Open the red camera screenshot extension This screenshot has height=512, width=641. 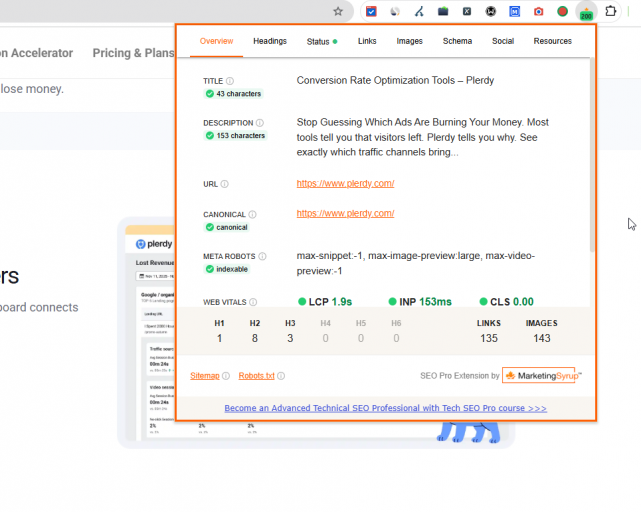click(539, 11)
